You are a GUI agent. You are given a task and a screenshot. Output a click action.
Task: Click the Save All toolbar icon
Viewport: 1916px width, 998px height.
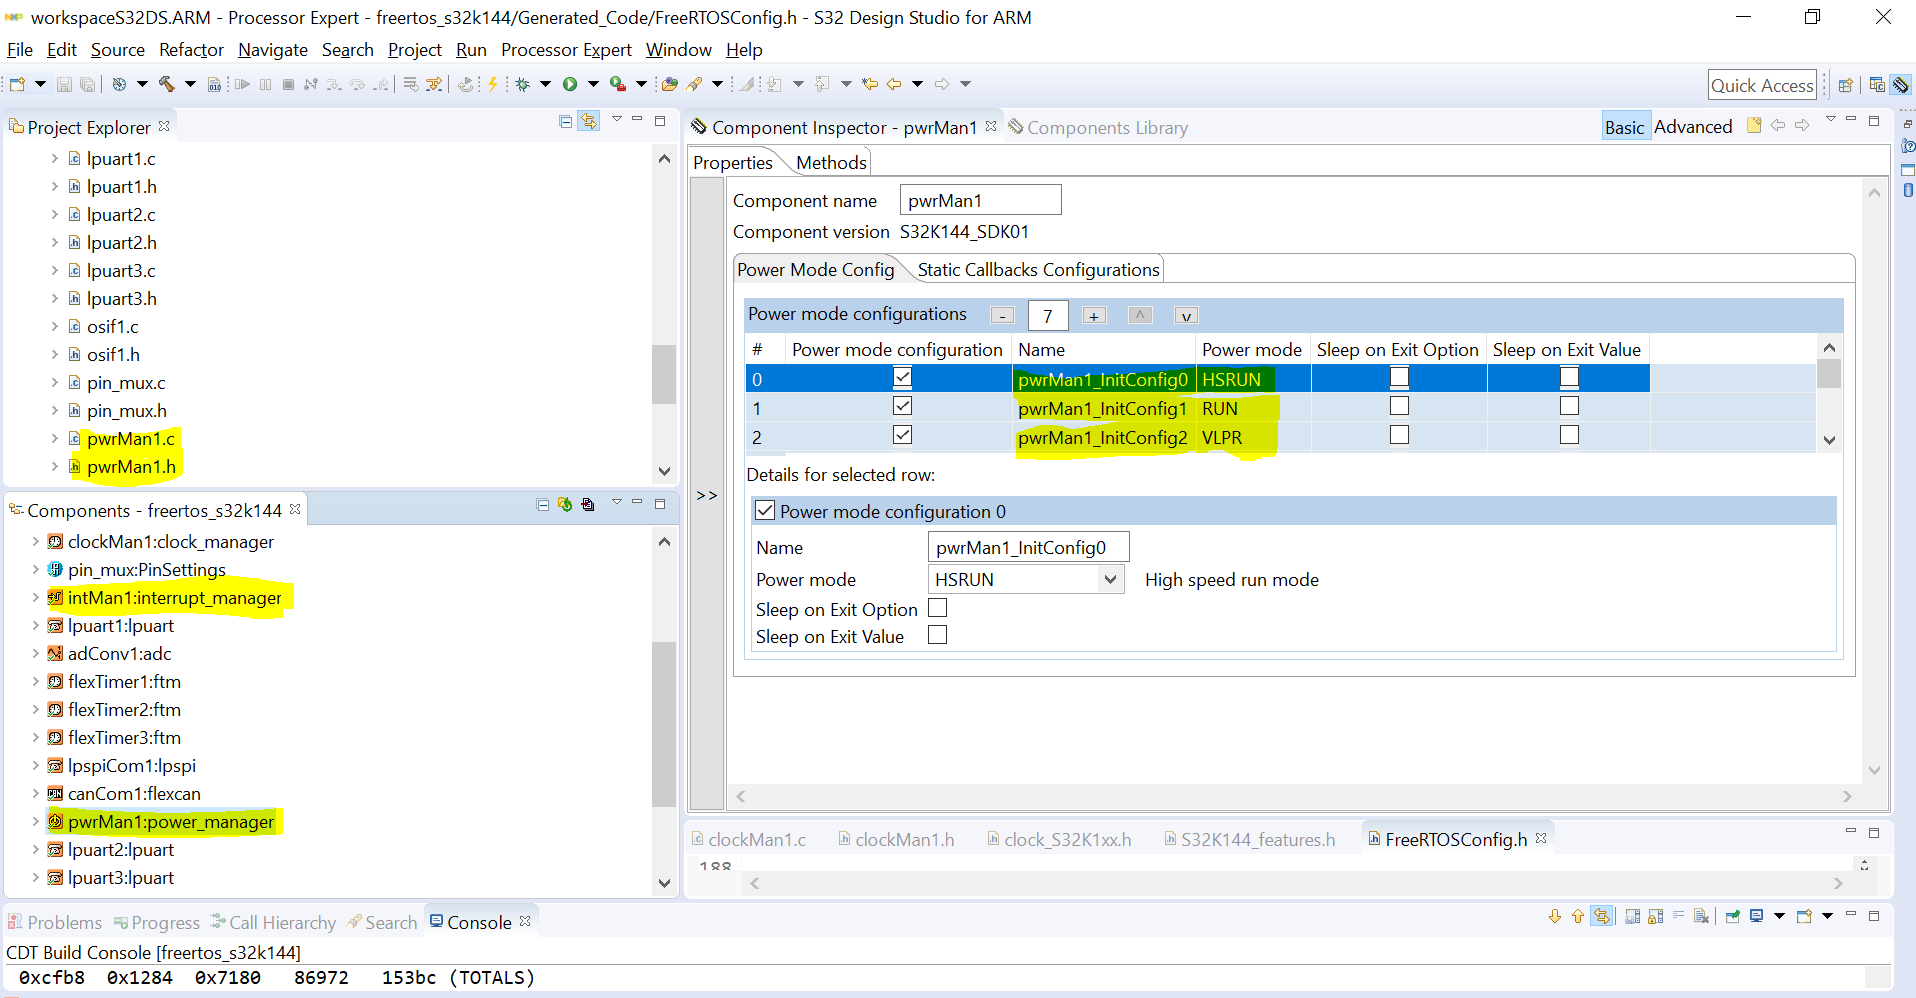88,84
